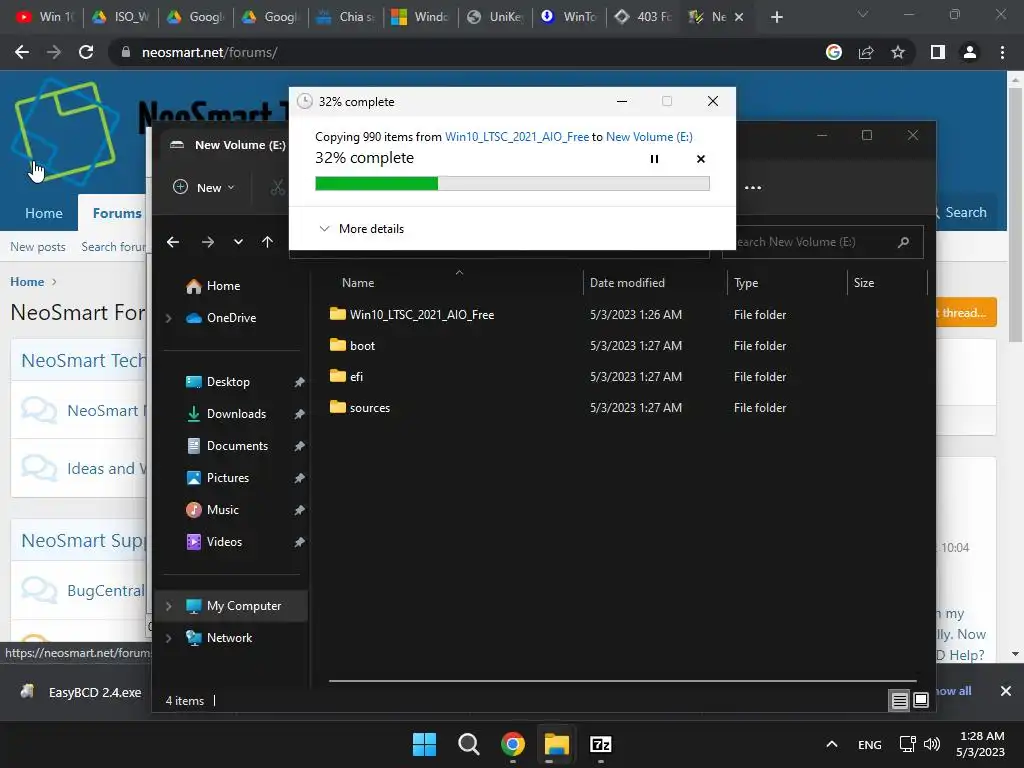This screenshot has width=1024, height=768.
Task: Open Desktop quick access folder
Action: pyautogui.click(x=228, y=382)
